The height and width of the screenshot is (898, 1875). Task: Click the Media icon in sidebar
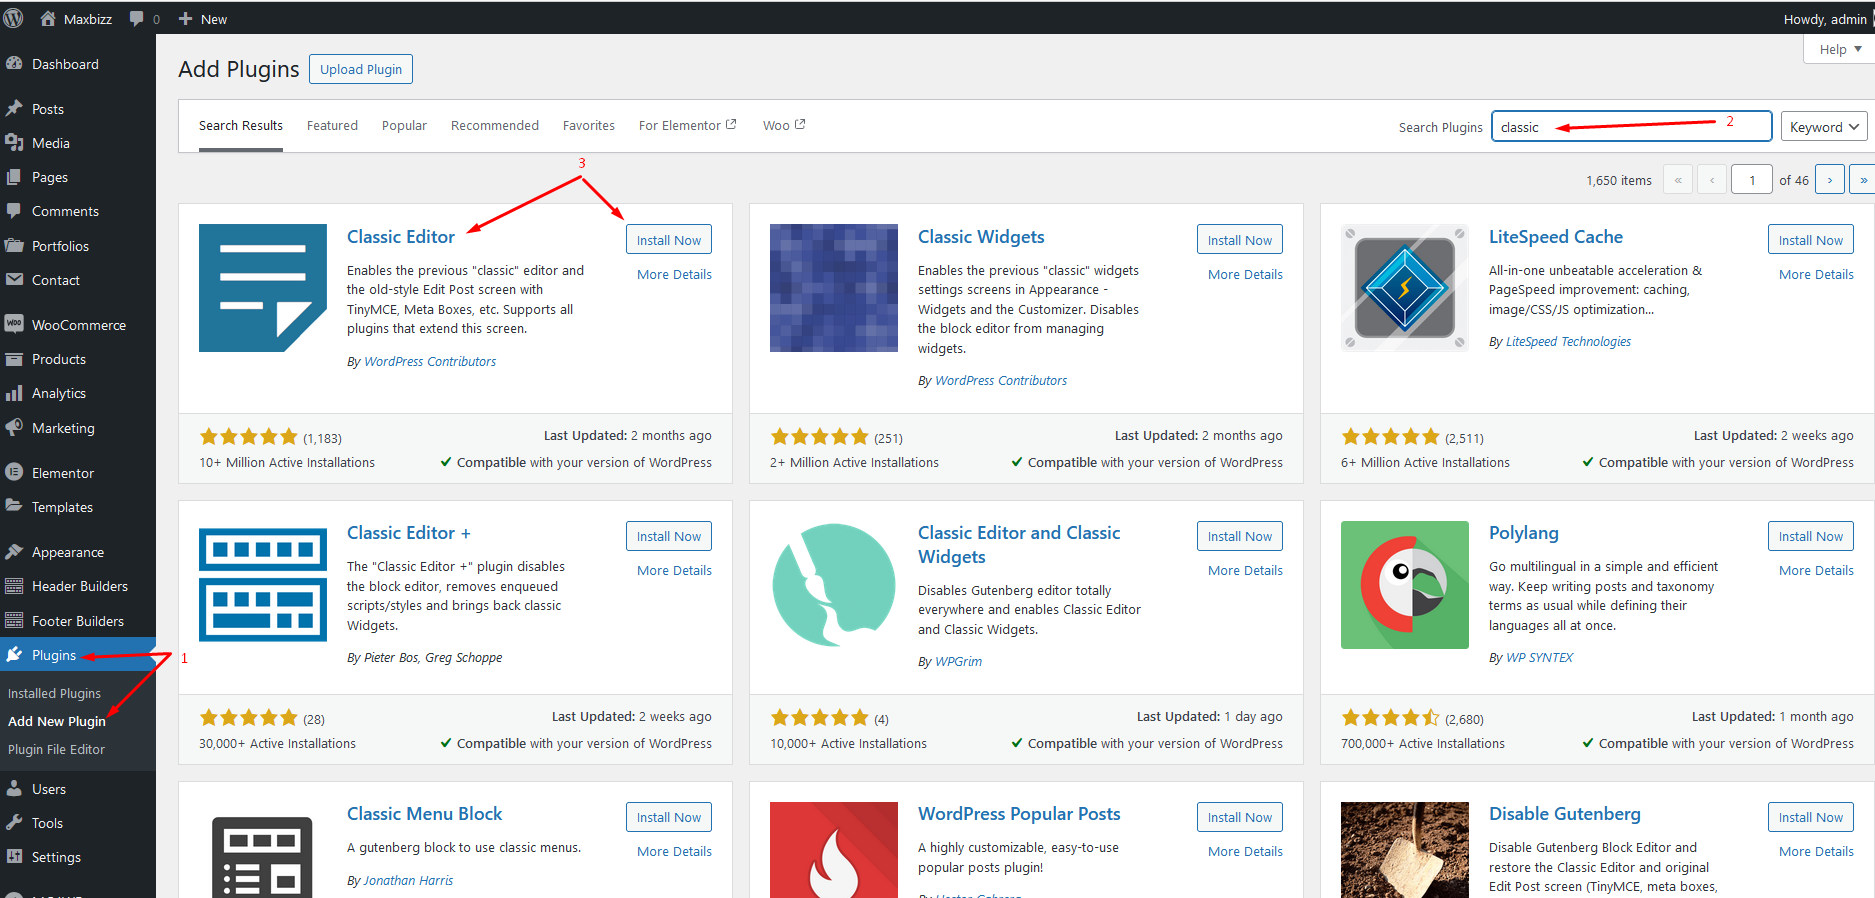click(14, 143)
